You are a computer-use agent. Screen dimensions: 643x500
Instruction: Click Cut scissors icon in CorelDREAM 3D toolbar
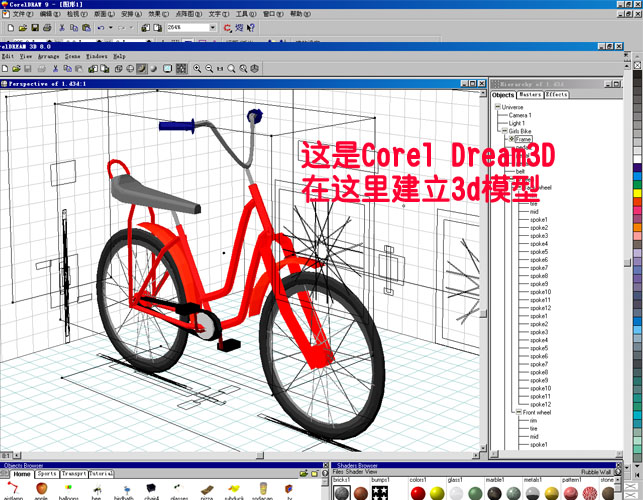(x=55, y=69)
